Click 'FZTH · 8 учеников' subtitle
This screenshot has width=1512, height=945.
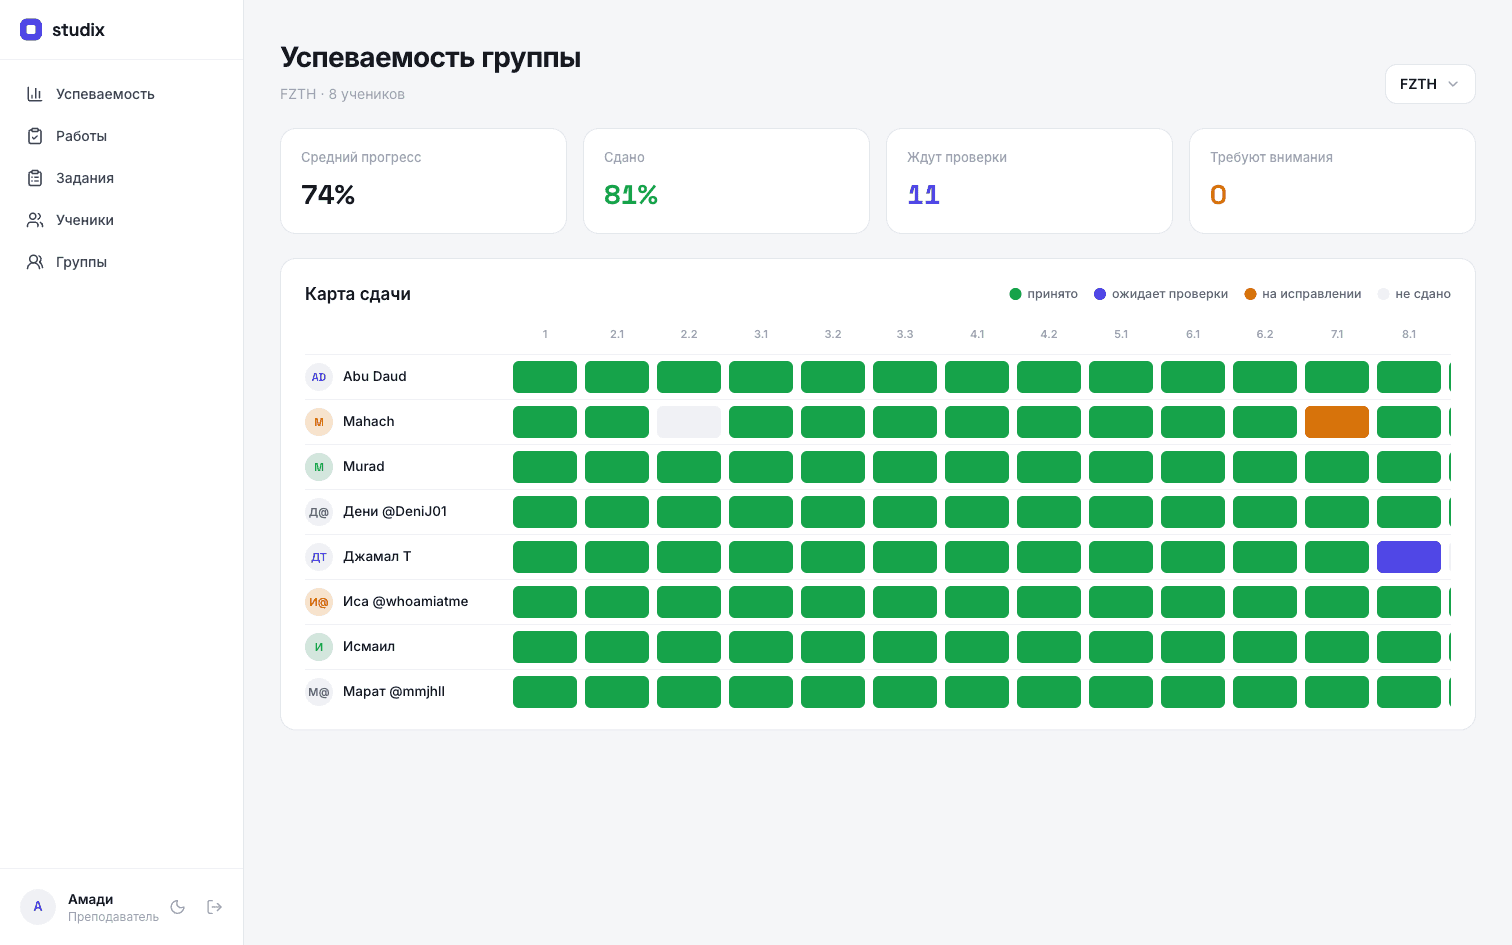pos(342,94)
